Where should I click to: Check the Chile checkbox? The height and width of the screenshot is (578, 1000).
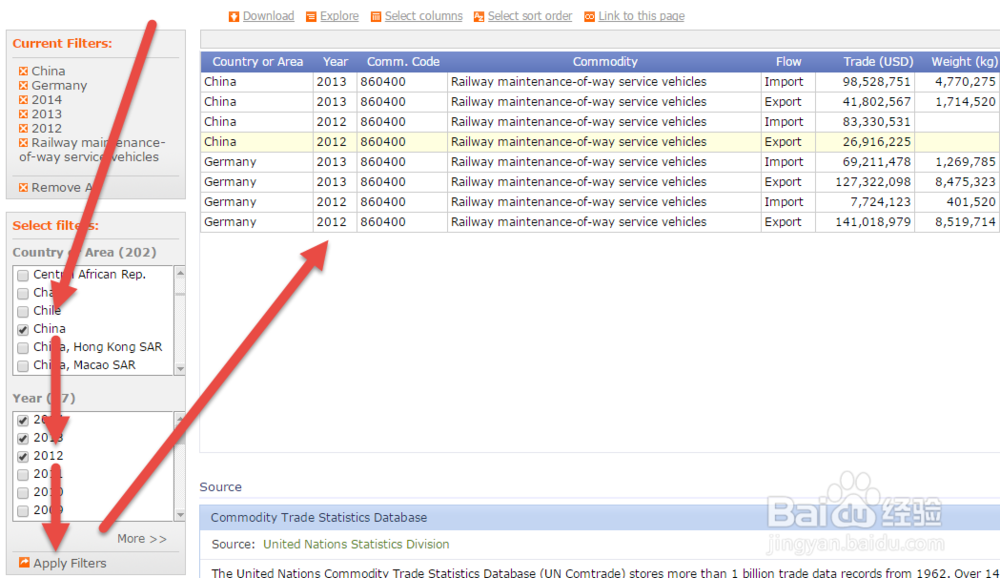[x=23, y=311]
